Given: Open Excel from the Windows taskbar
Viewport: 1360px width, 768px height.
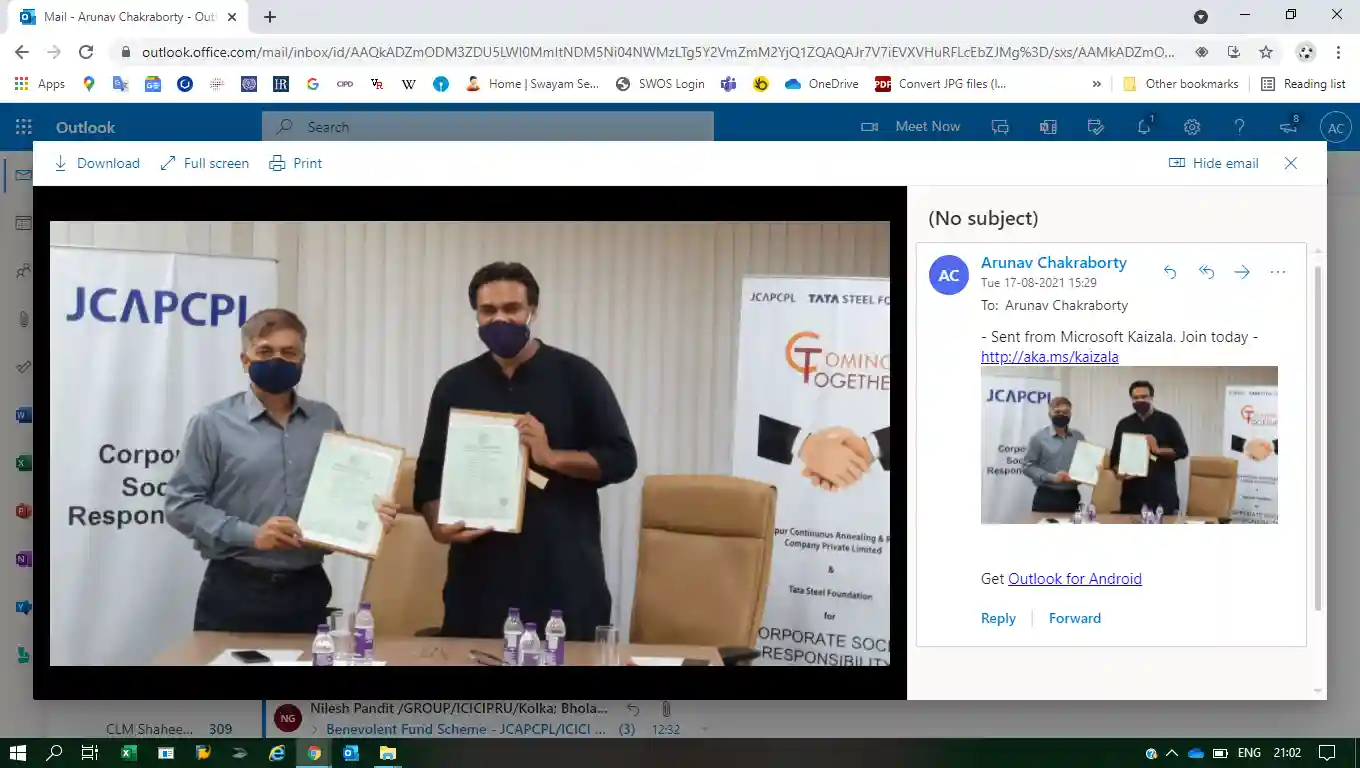Looking at the screenshot, I should click(129, 753).
